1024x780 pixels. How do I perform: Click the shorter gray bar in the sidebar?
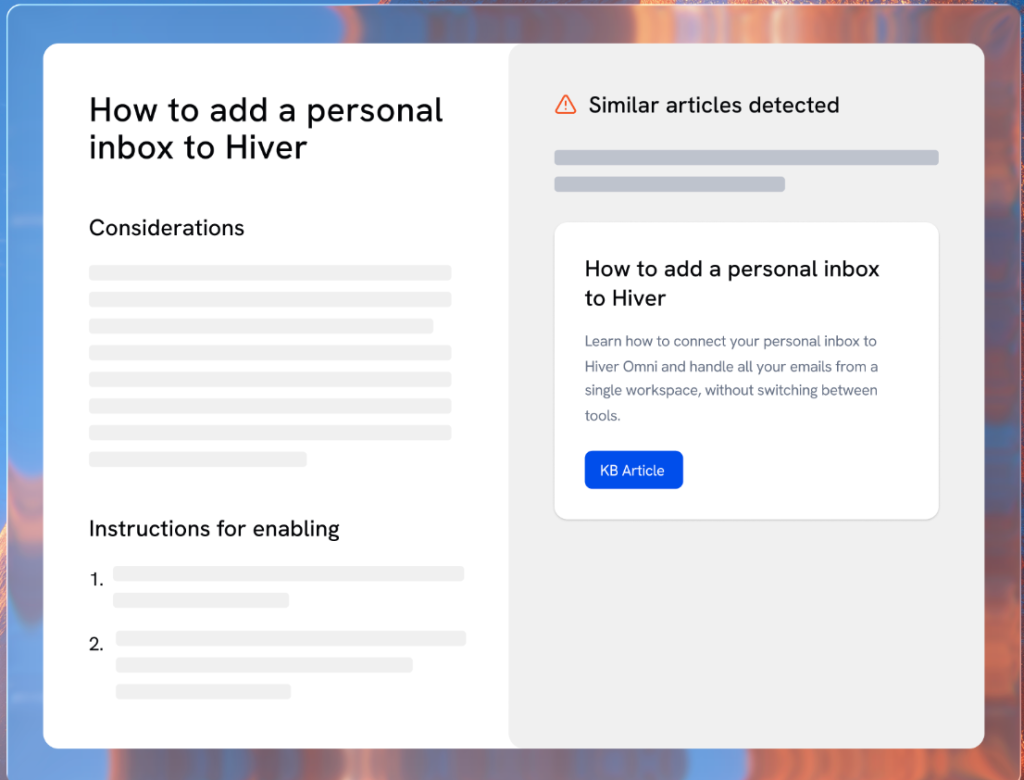pyautogui.click(x=669, y=184)
